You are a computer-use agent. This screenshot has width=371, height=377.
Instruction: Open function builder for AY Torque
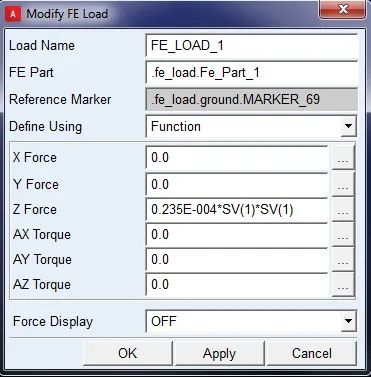pyautogui.click(x=343, y=260)
